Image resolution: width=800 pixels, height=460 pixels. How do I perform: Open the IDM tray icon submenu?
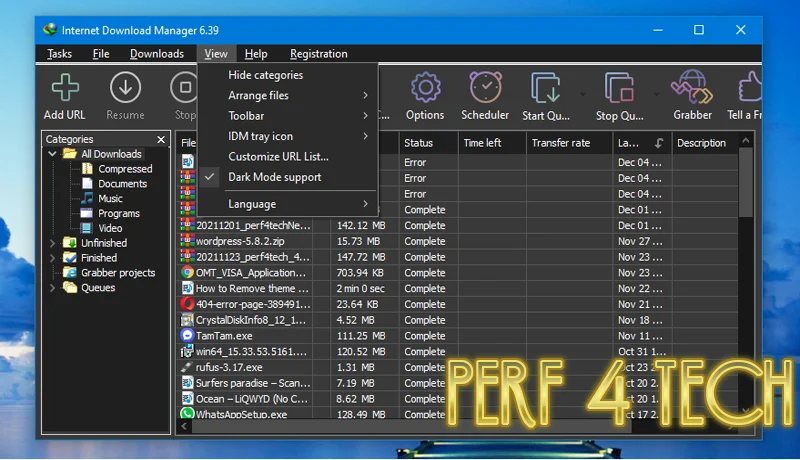click(287, 136)
